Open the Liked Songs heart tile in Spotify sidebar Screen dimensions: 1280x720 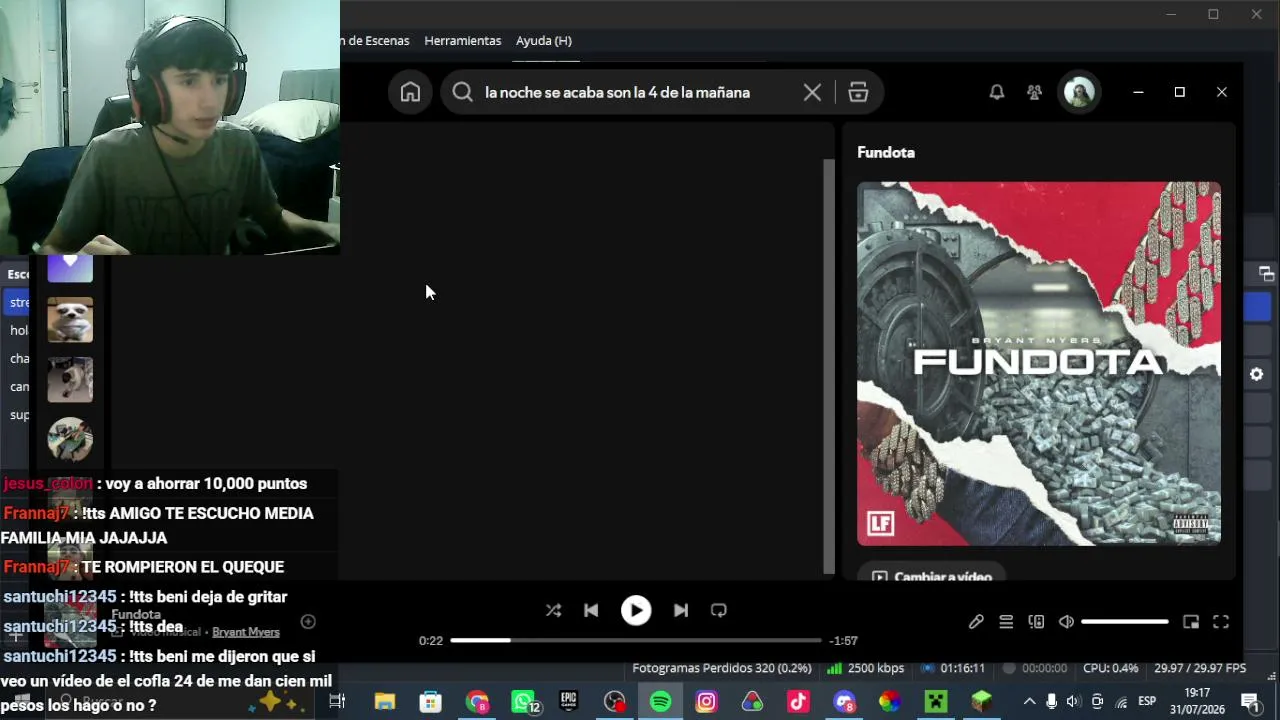(x=70, y=268)
